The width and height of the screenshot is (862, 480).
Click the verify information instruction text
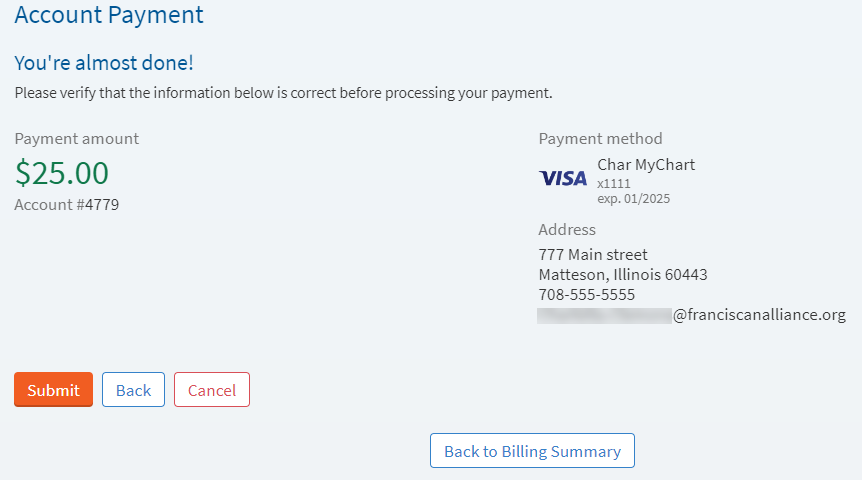pyautogui.click(x=283, y=93)
